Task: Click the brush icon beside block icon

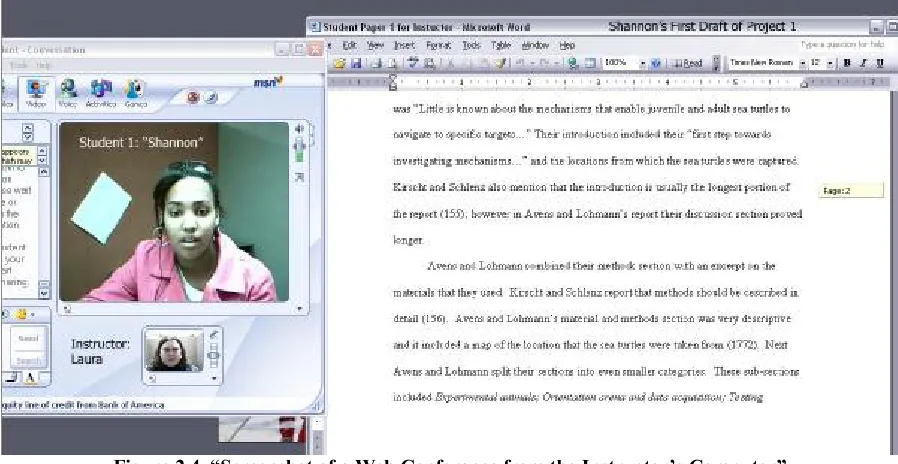Action: coord(211,98)
